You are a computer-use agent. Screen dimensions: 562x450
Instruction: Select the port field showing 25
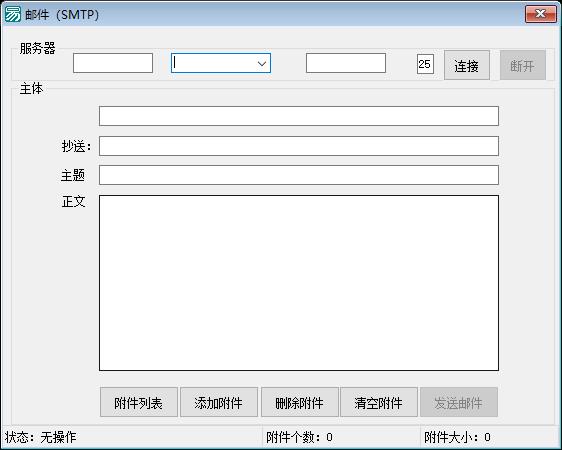(425, 64)
